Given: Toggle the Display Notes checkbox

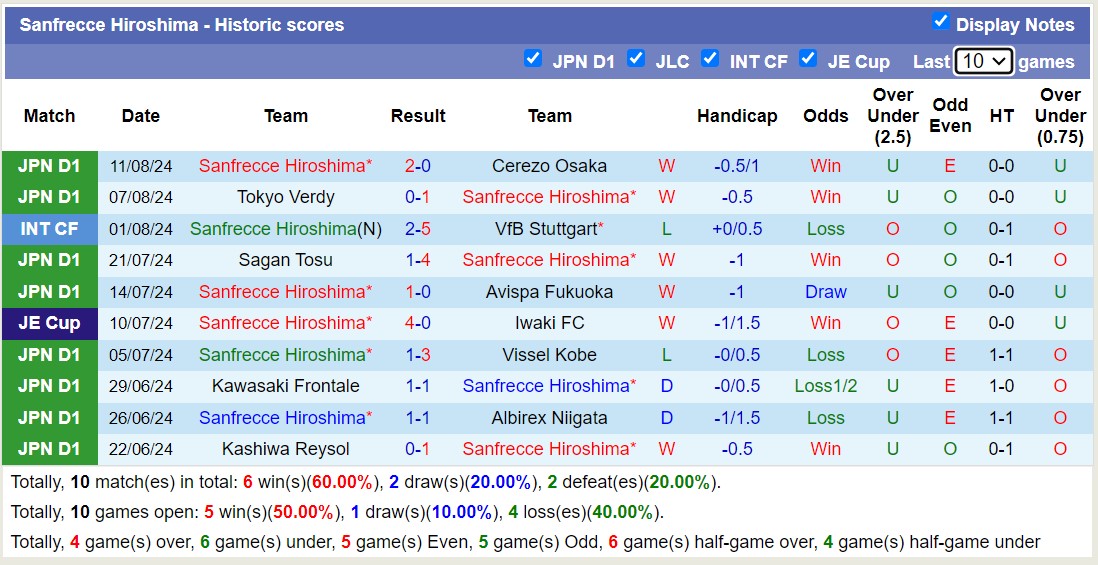Looking at the screenshot, I should (940, 22).
